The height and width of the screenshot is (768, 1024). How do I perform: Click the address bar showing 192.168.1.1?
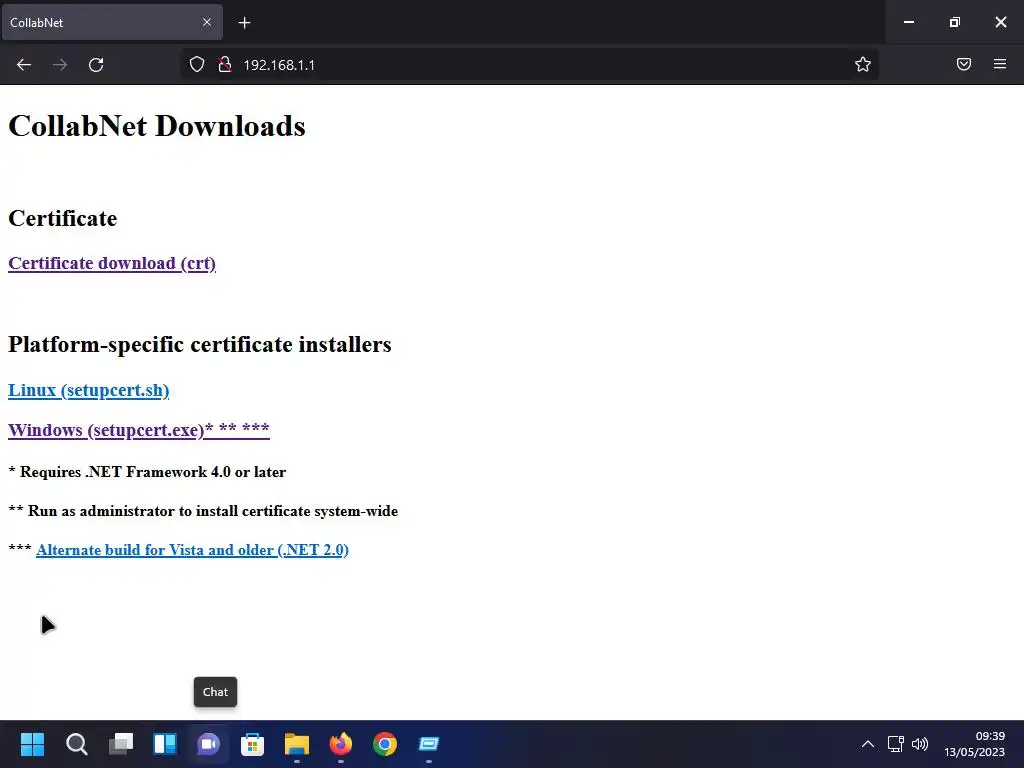(529, 65)
